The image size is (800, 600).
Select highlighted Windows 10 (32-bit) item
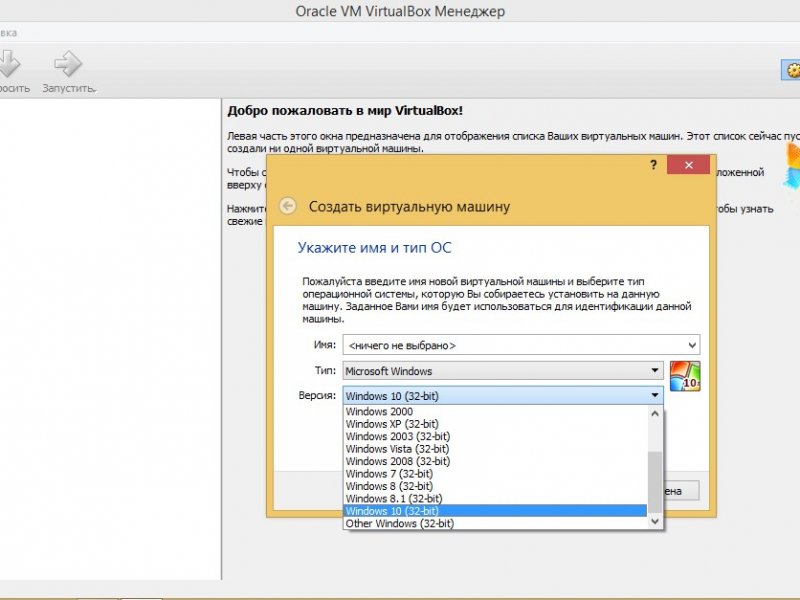[x=495, y=511]
